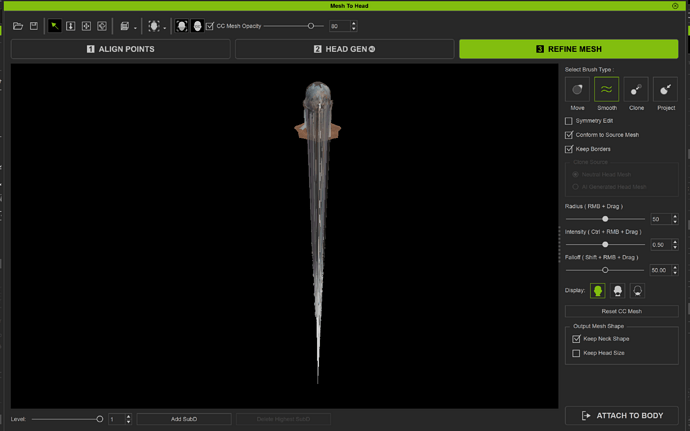The width and height of the screenshot is (690, 431).
Task: Click the Level slider handle
Action: [x=99, y=419]
